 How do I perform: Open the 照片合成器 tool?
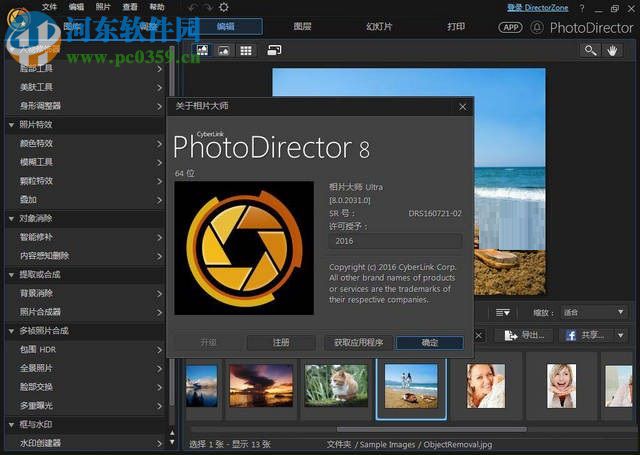point(85,312)
